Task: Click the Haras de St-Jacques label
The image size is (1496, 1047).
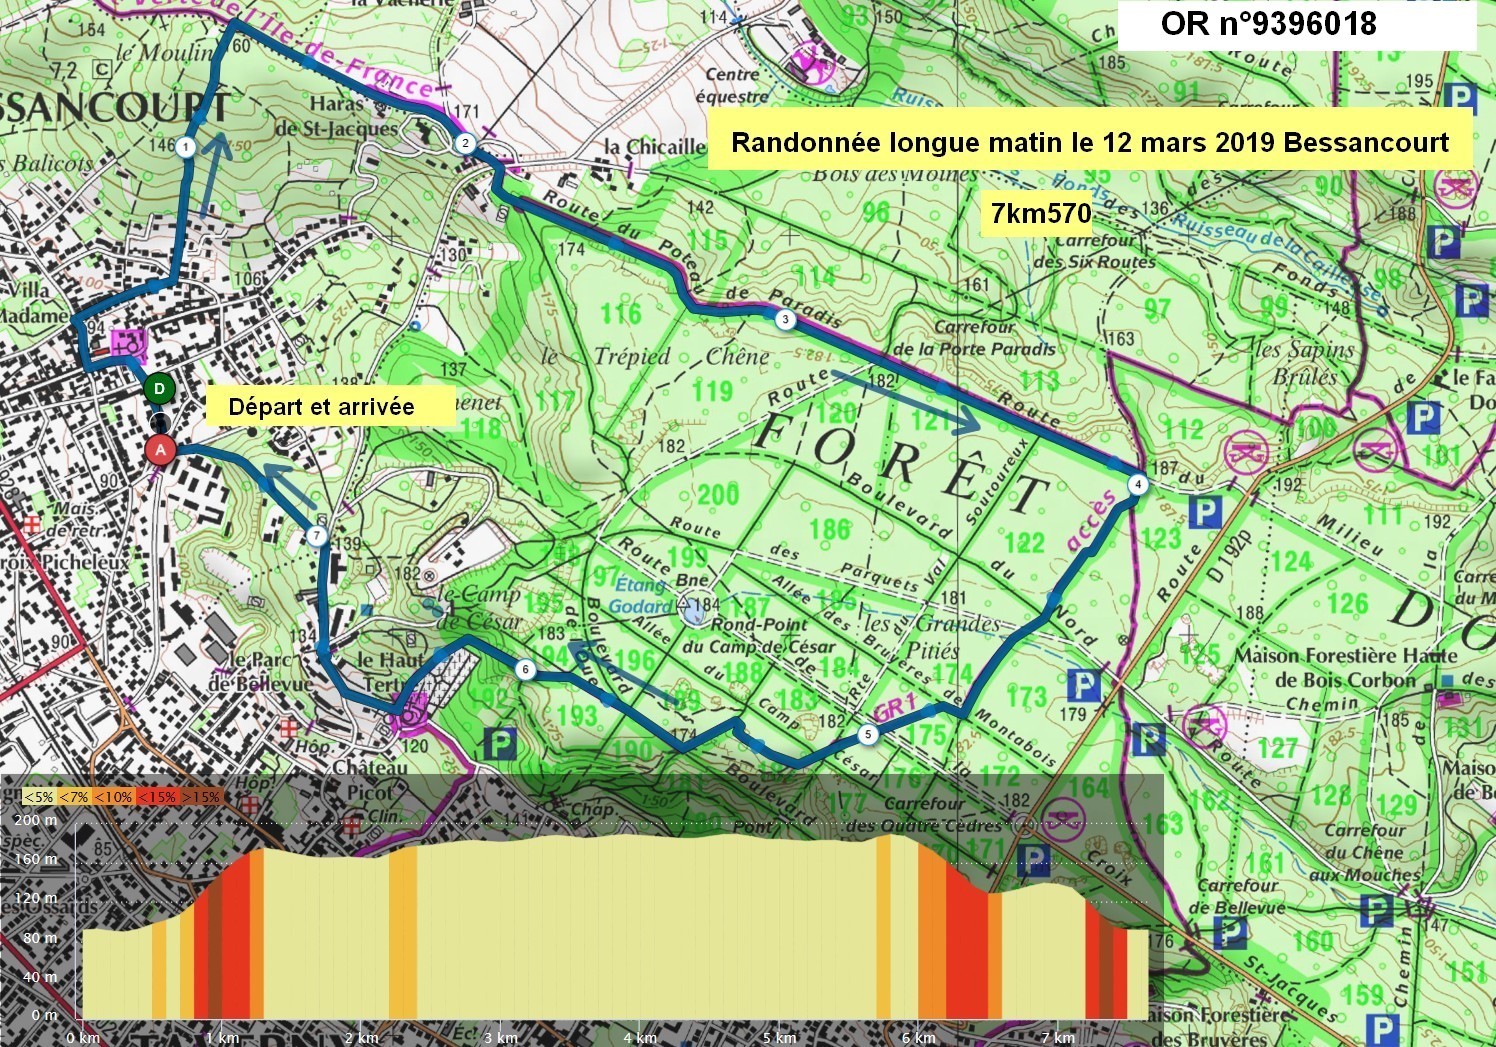Action: [x=337, y=116]
